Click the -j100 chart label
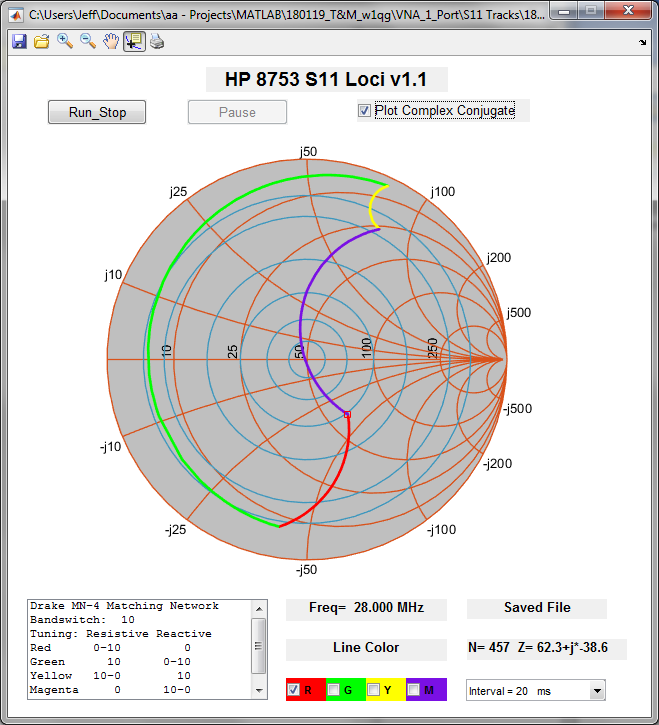 coord(442,530)
